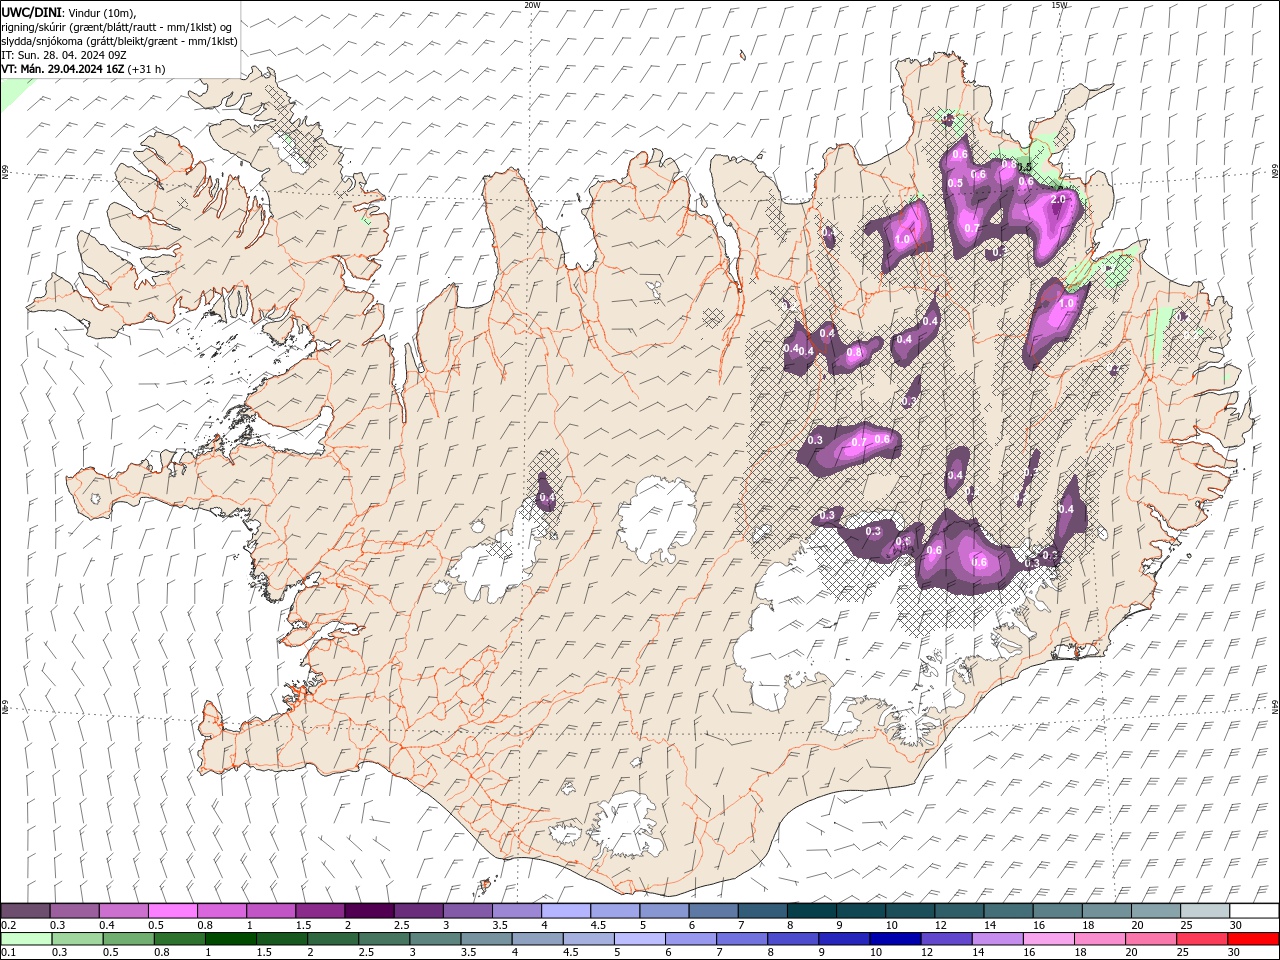Image resolution: width=1280 pixels, height=960 pixels.
Task: Click the bright pink 0.5 snow-scale swatch
Action: 172,910
